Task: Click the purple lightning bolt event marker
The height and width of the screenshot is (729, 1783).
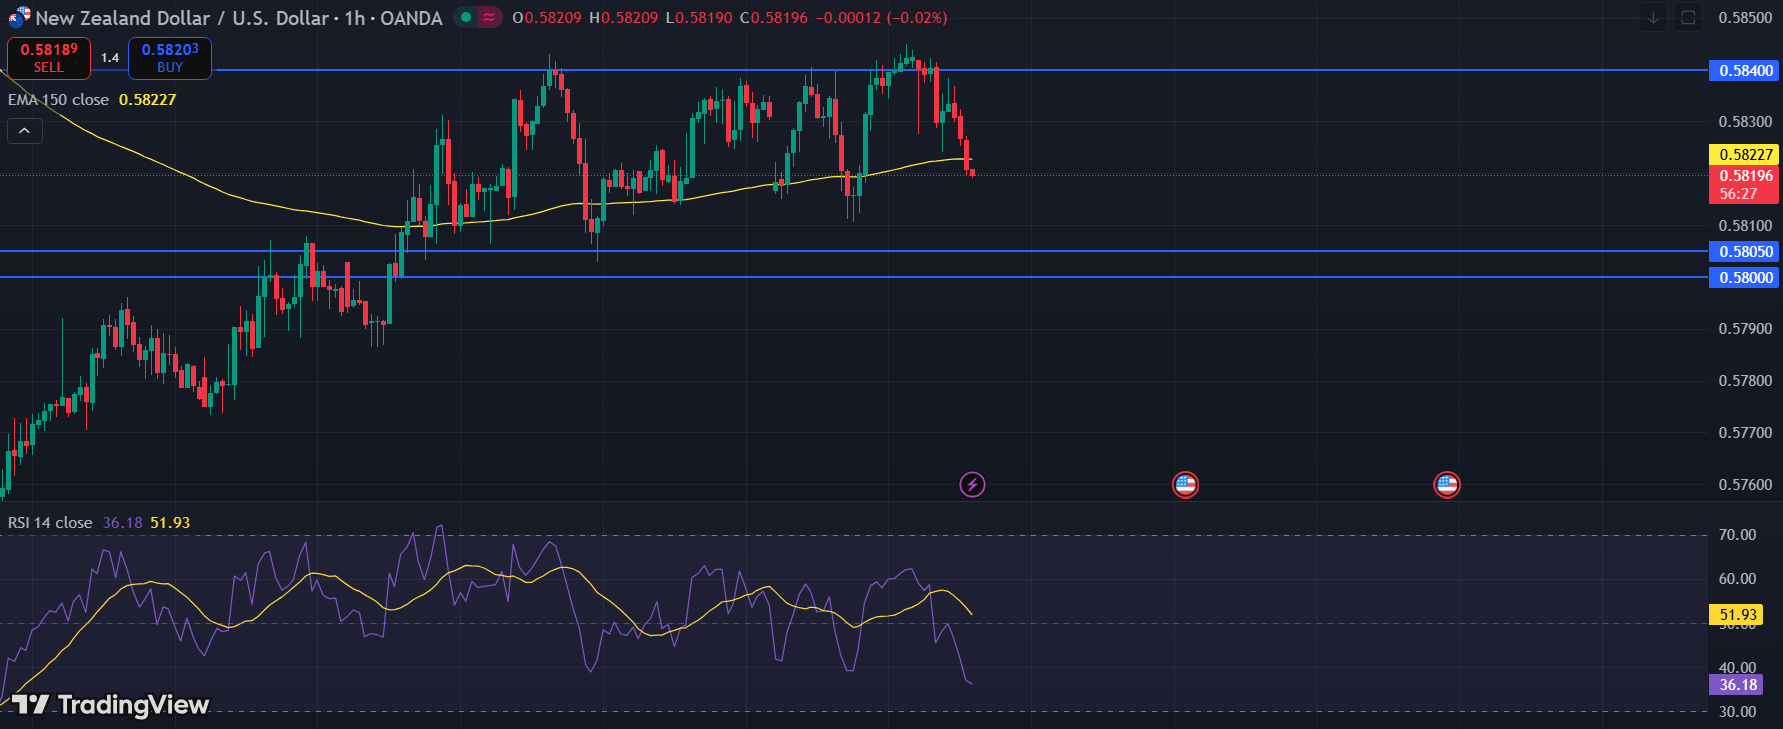Action: (x=972, y=485)
